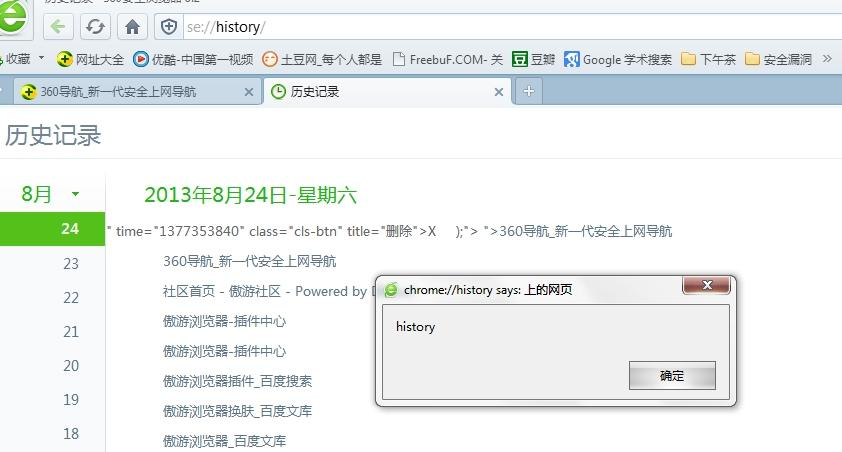
Task: Open the Google 学术搜索 bookmark
Action: click(618, 59)
